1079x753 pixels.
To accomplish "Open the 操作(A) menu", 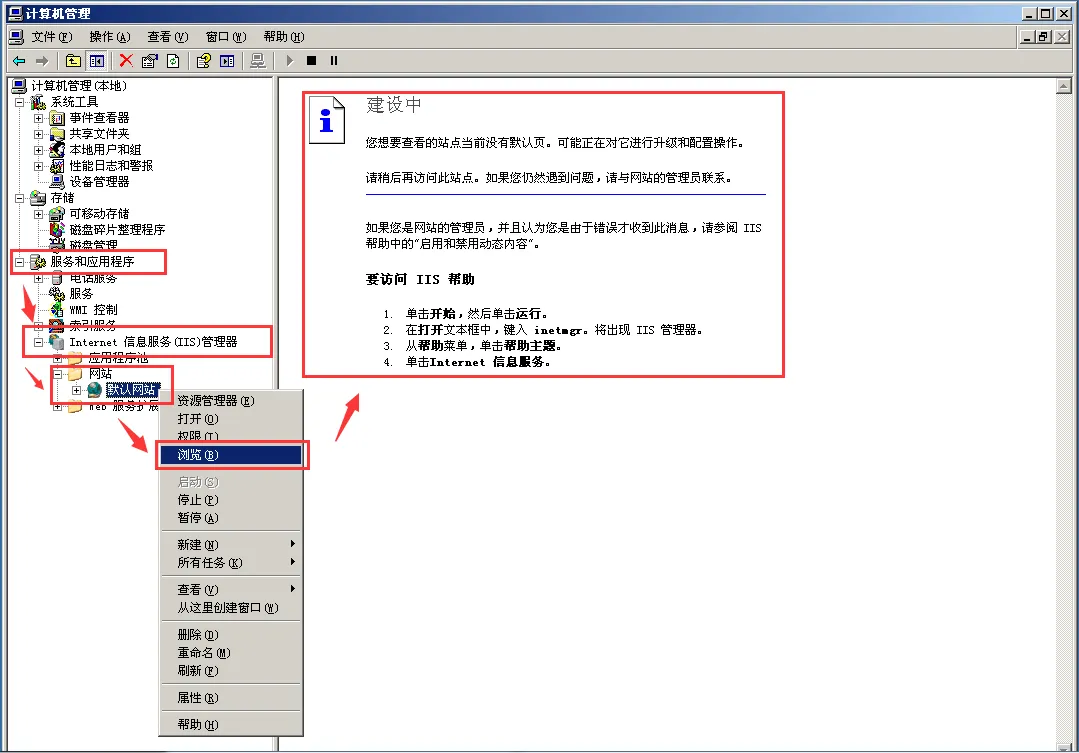I will click(x=109, y=37).
